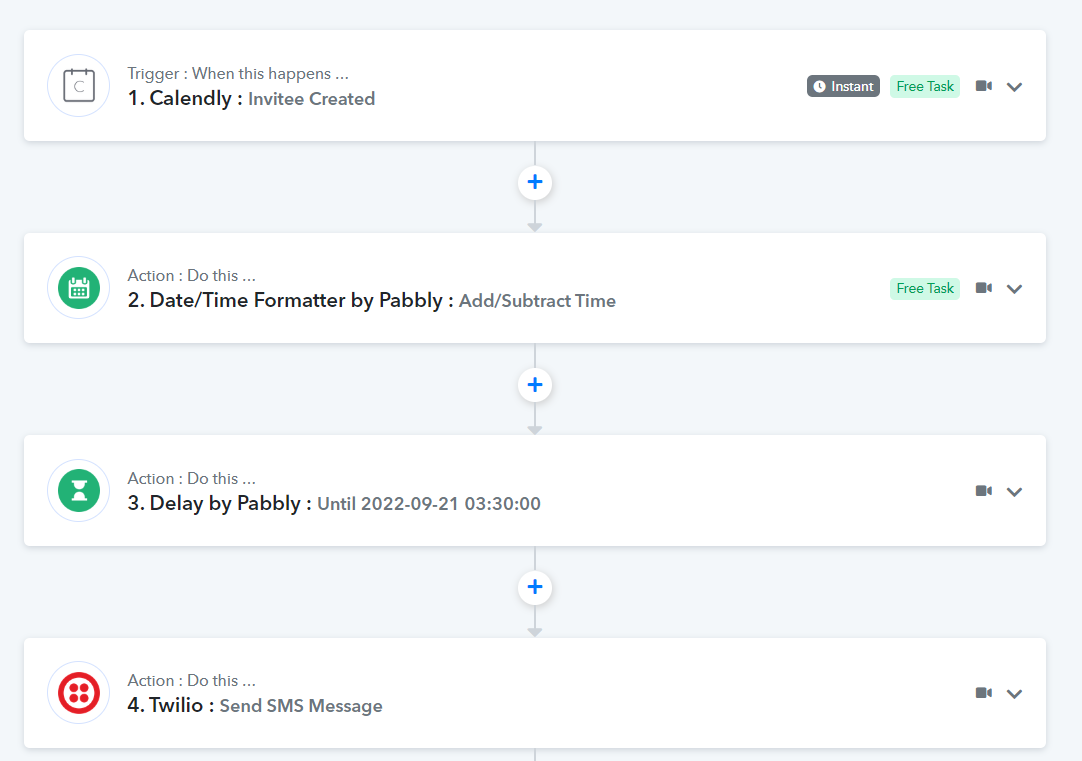Viewport: 1082px width, 761px height.
Task: Open video tutorial for Calendly step
Action: [x=984, y=86]
